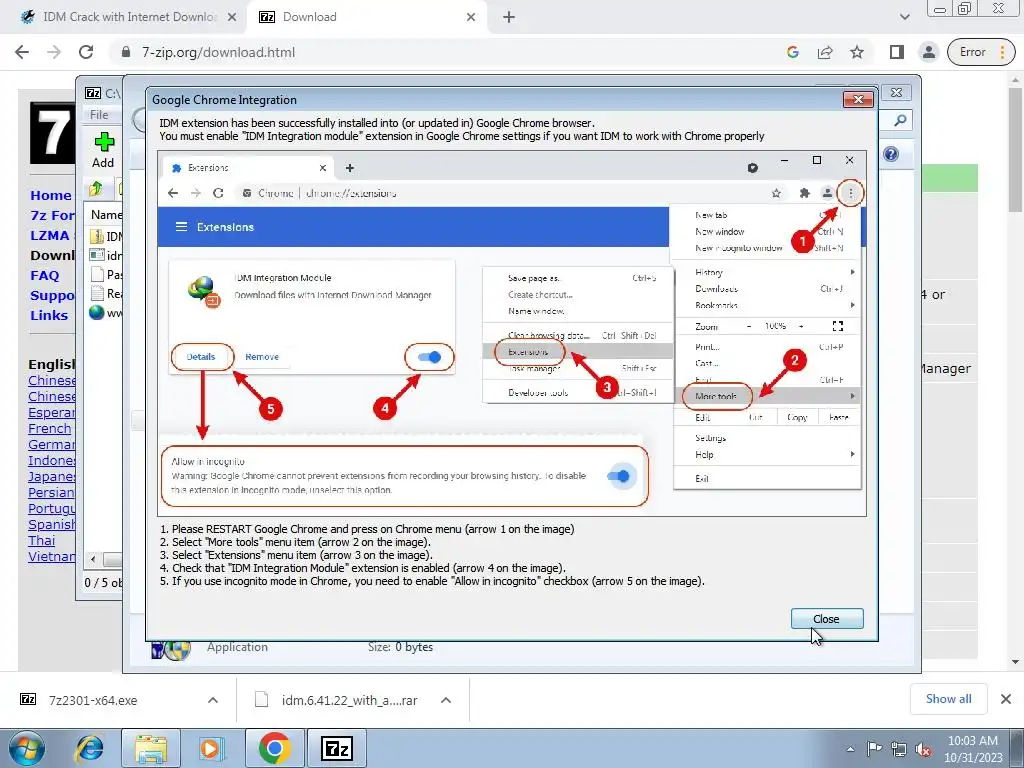Open the Home link on 7-zip site
This screenshot has height=768, width=1024.
pyautogui.click(x=51, y=195)
